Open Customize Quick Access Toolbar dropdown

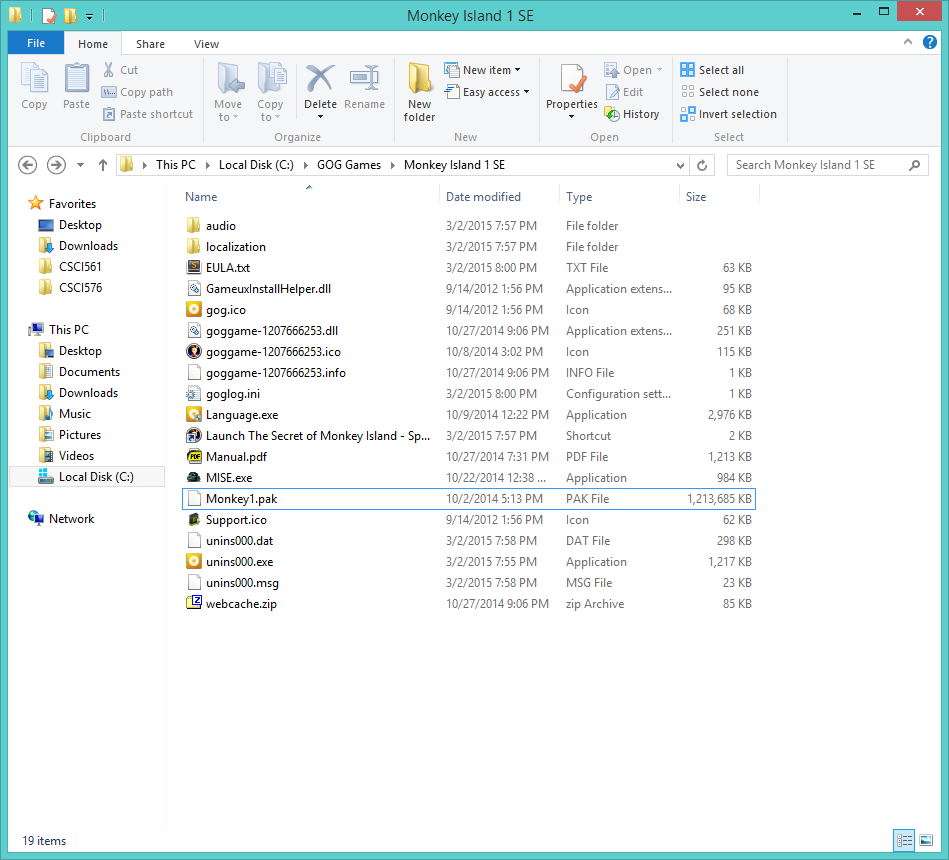pyautogui.click(x=89, y=16)
